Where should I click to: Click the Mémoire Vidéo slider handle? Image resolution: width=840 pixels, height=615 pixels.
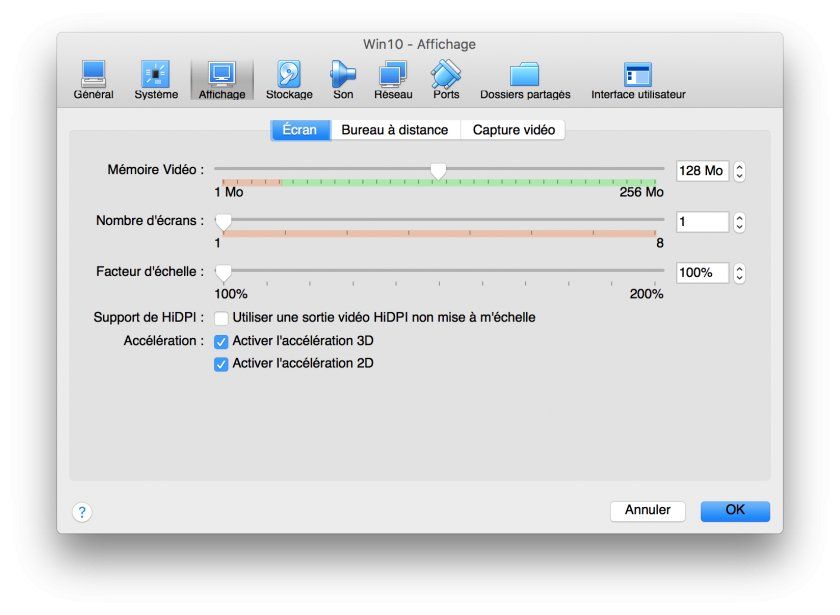pyautogui.click(x=440, y=170)
